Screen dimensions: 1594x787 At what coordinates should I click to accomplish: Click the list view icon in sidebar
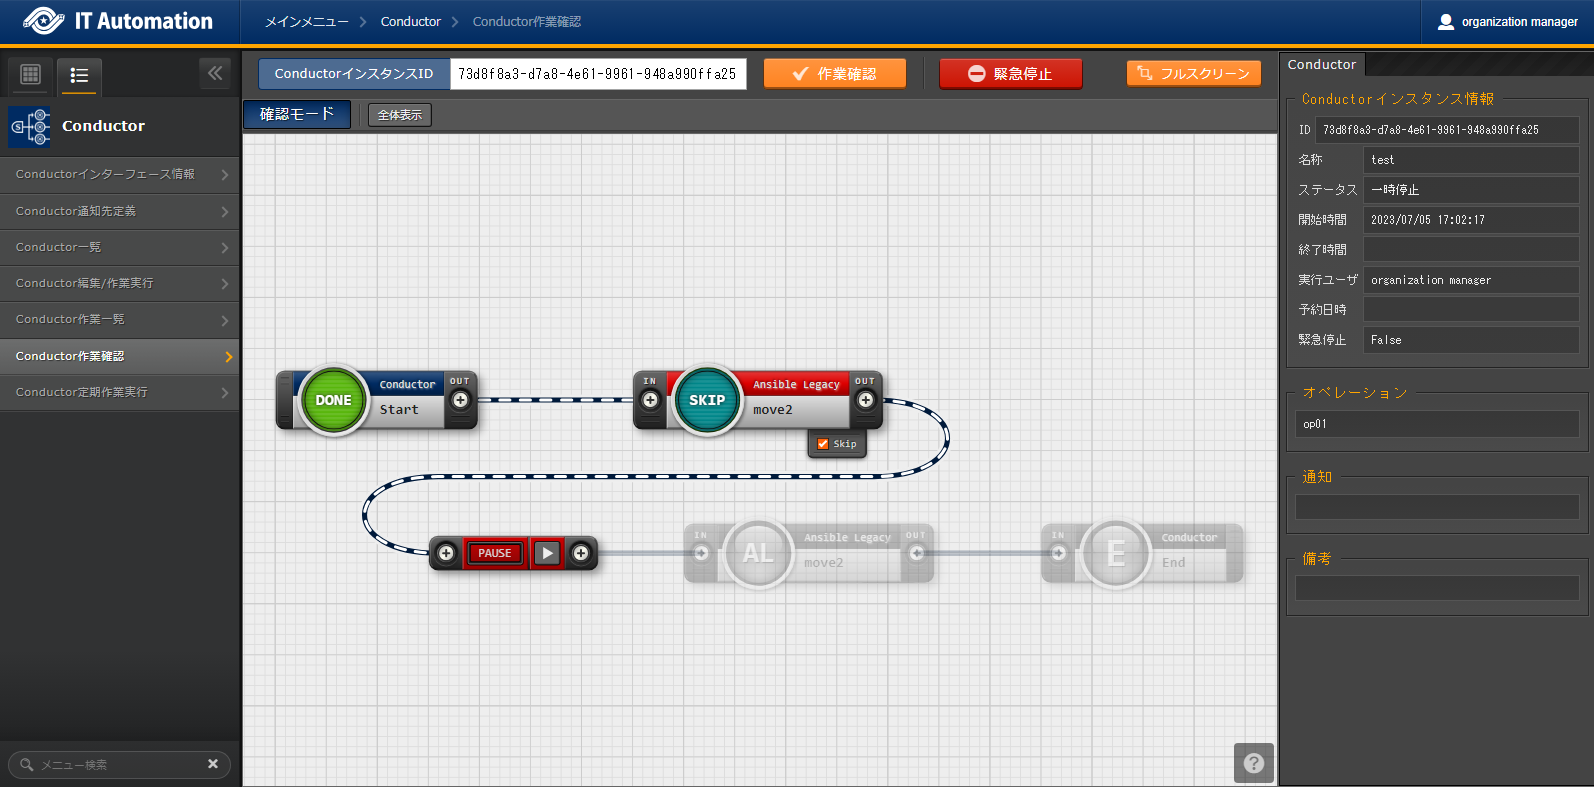coord(79,75)
